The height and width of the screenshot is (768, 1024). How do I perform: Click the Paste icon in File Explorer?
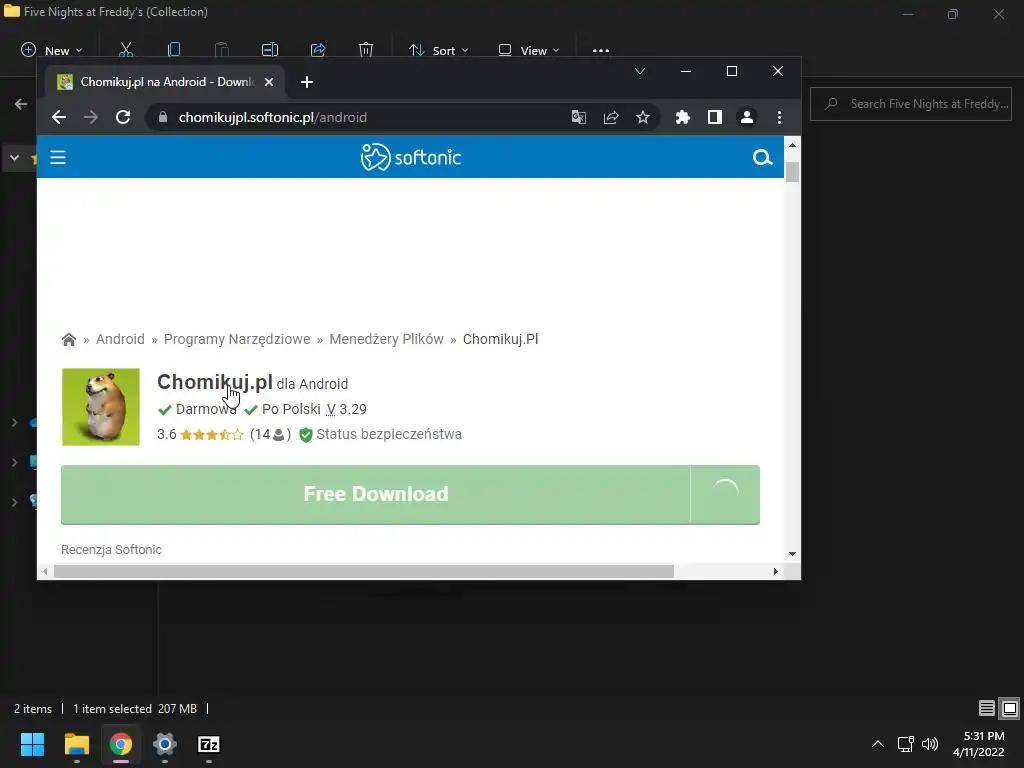click(x=222, y=50)
